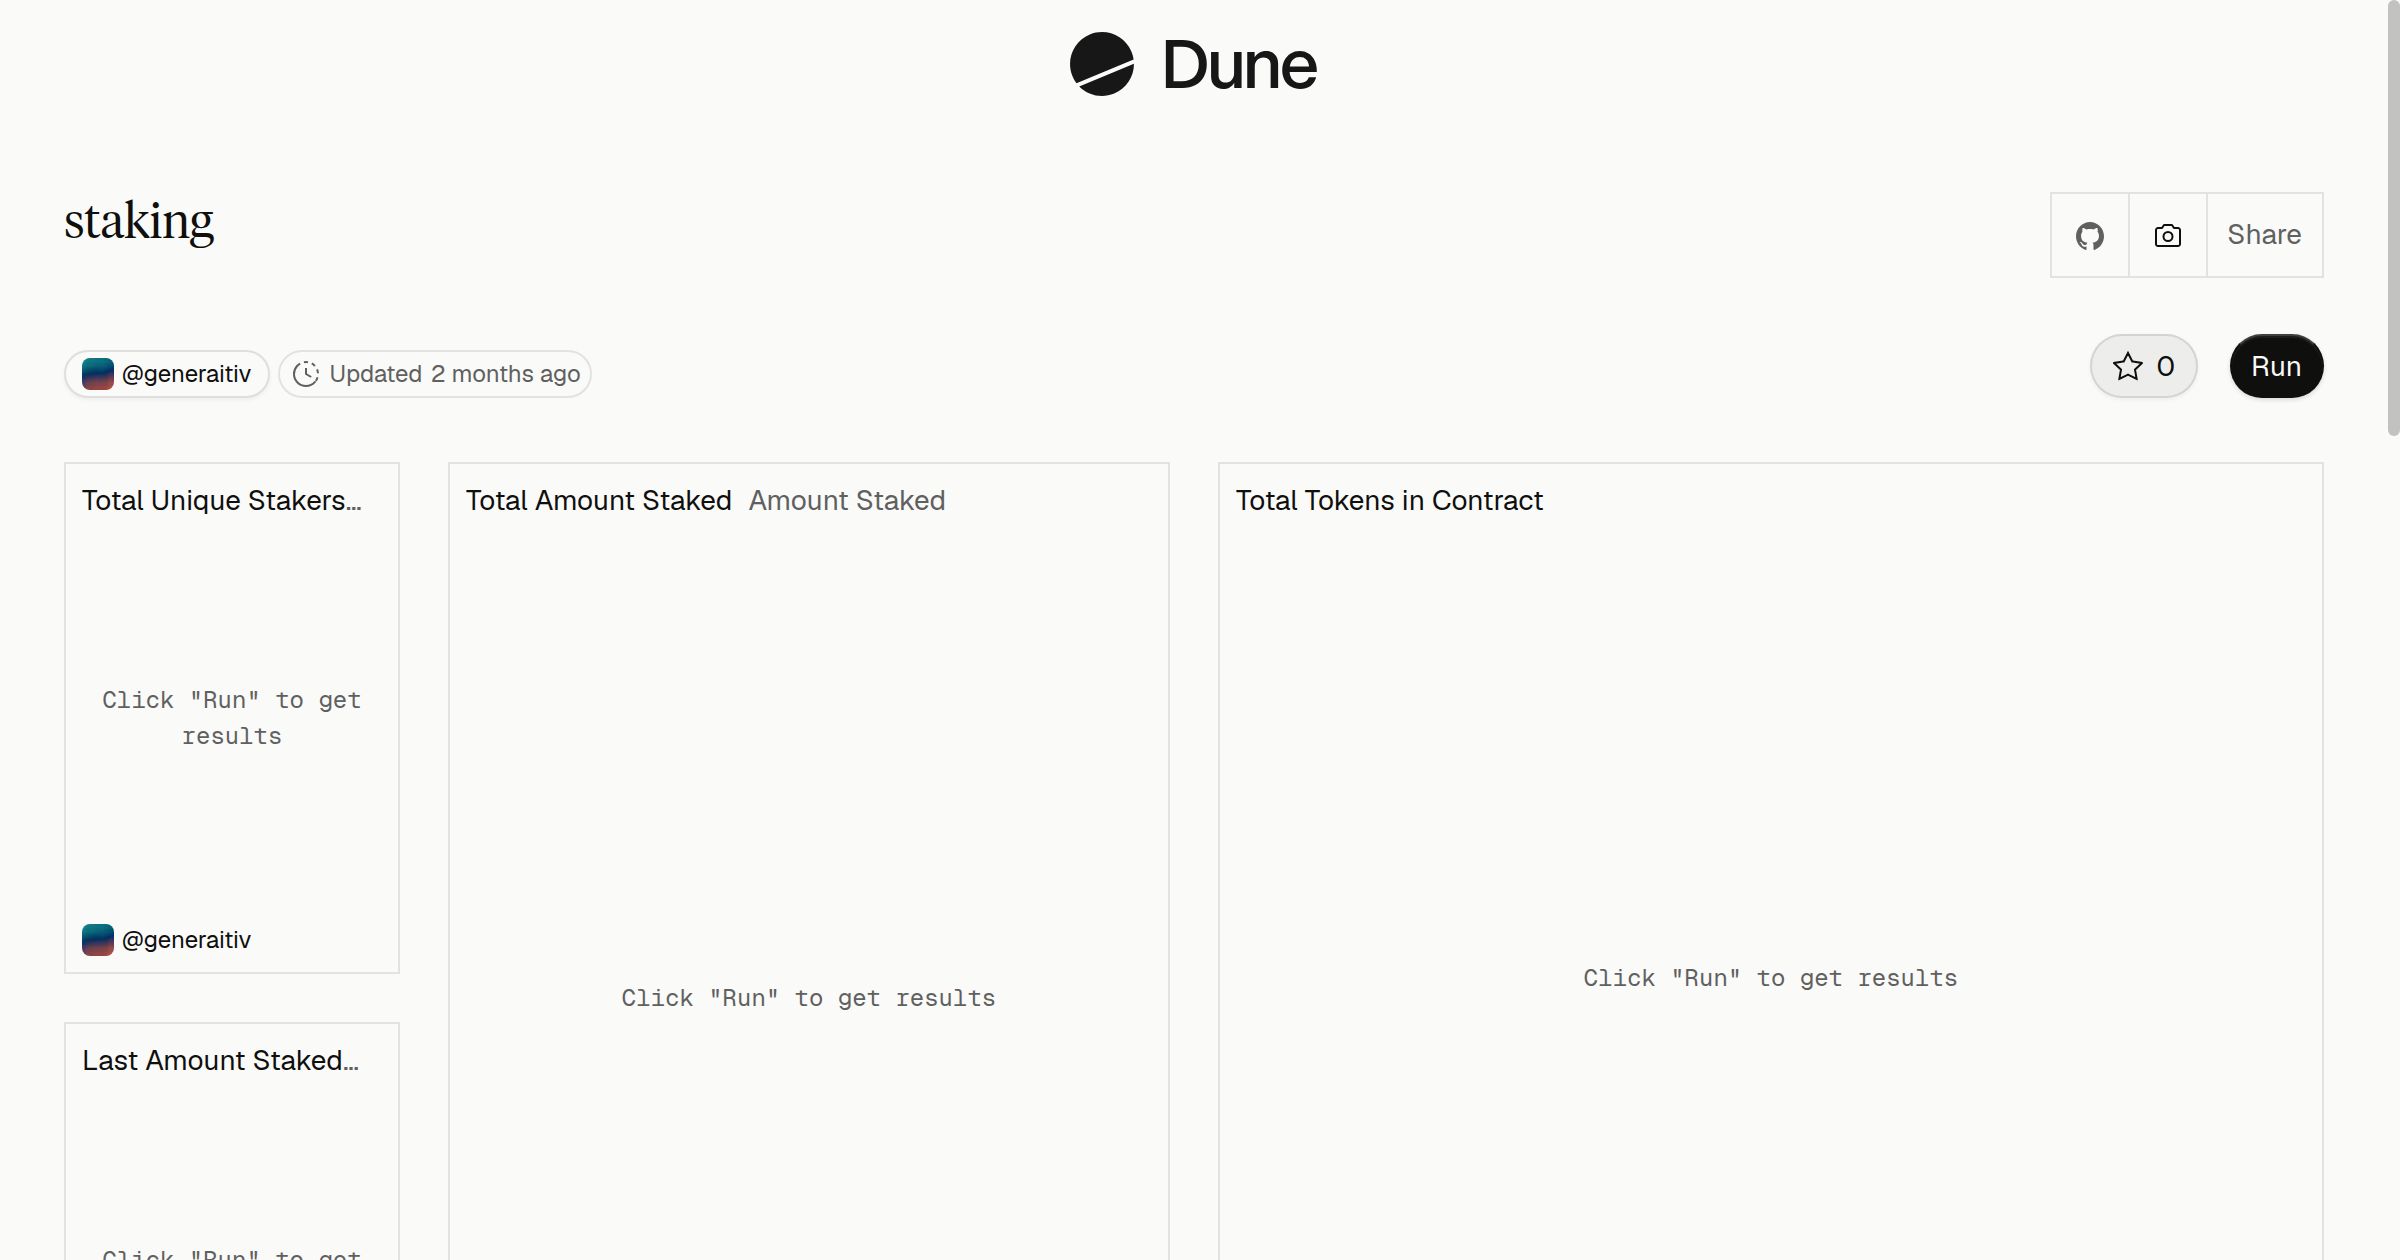This screenshot has width=2400, height=1260.
Task: Click the staking dashboard title
Action: pyautogui.click(x=139, y=221)
